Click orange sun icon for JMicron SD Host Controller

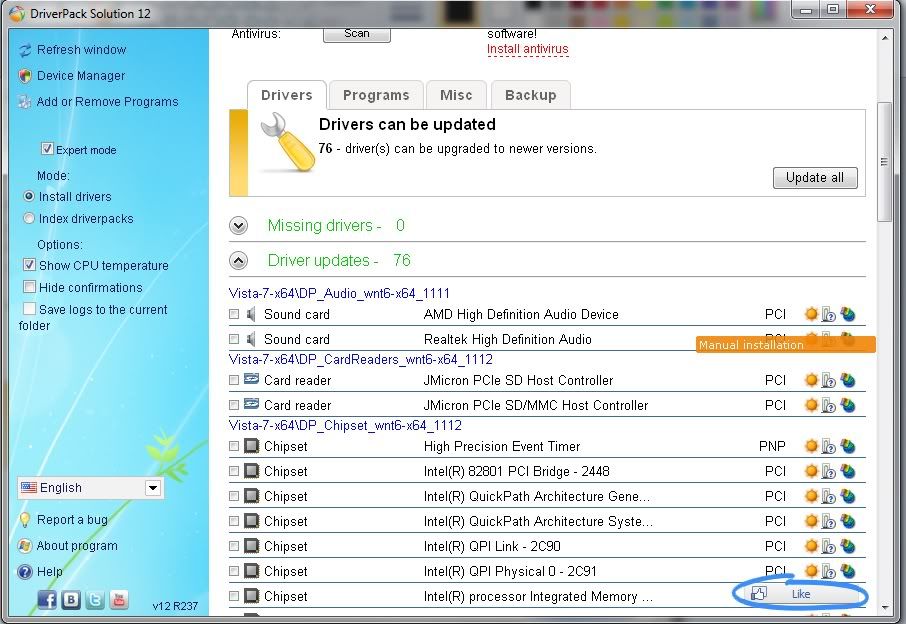point(811,380)
